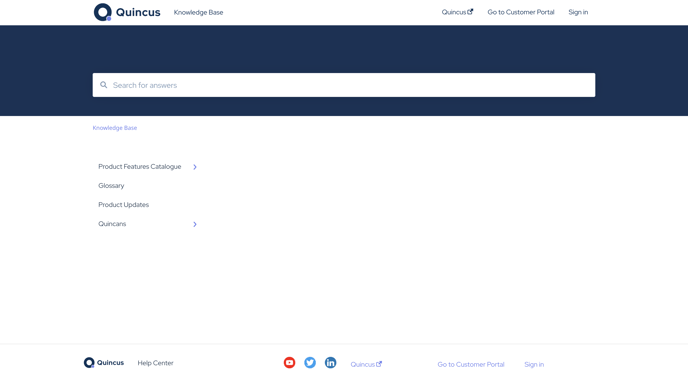Select Product Features Catalogue item

click(x=140, y=166)
